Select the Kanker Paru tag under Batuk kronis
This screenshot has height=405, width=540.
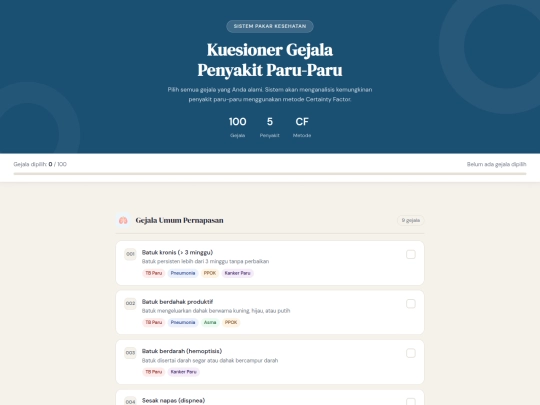coord(237,273)
